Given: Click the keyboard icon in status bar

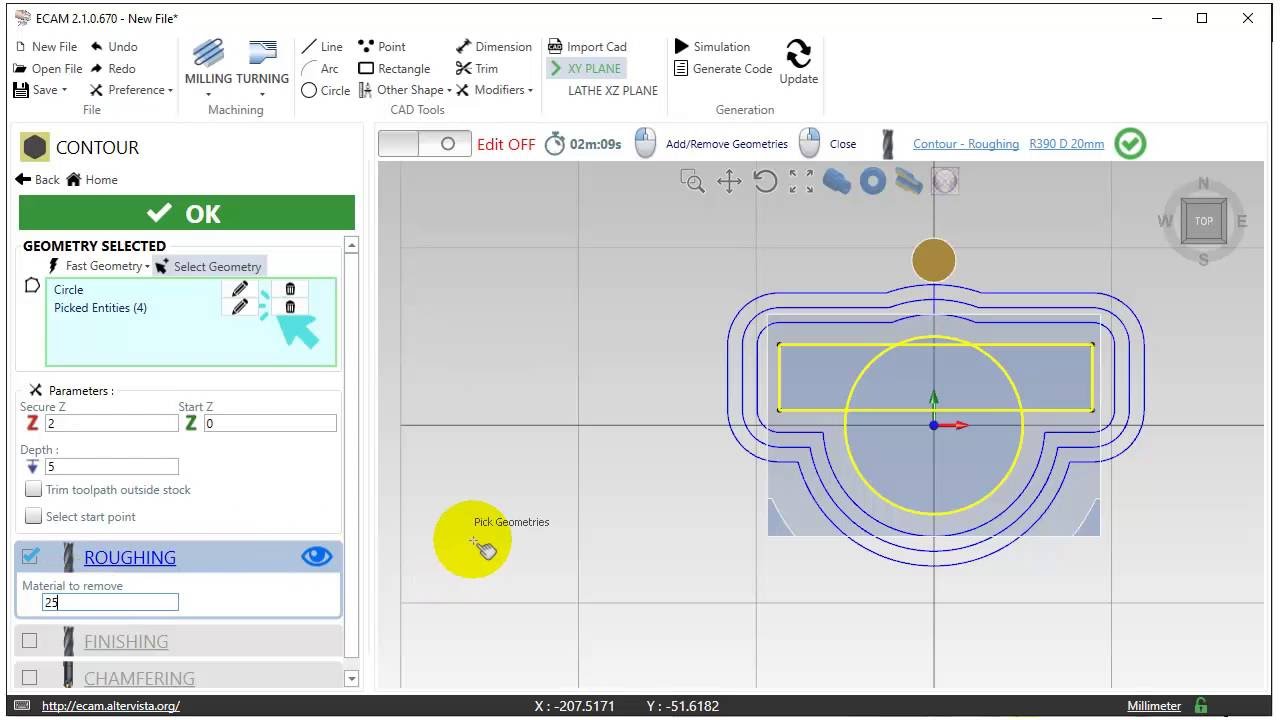Looking at the screenshot, I should [x=22, y=706].
